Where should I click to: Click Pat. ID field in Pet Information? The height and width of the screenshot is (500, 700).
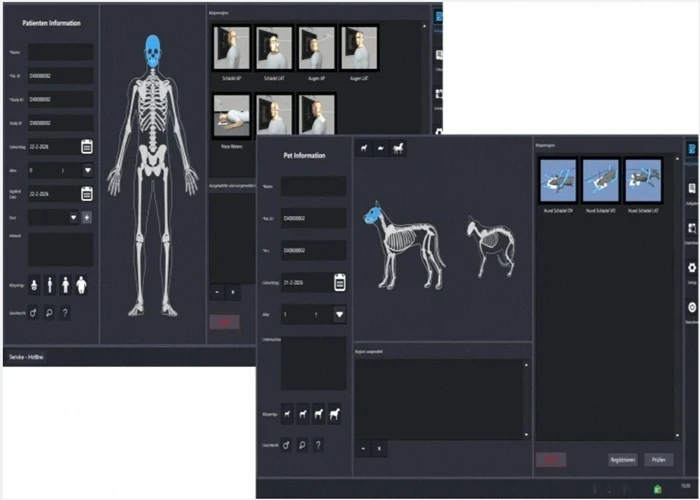[x=313, y=218]
